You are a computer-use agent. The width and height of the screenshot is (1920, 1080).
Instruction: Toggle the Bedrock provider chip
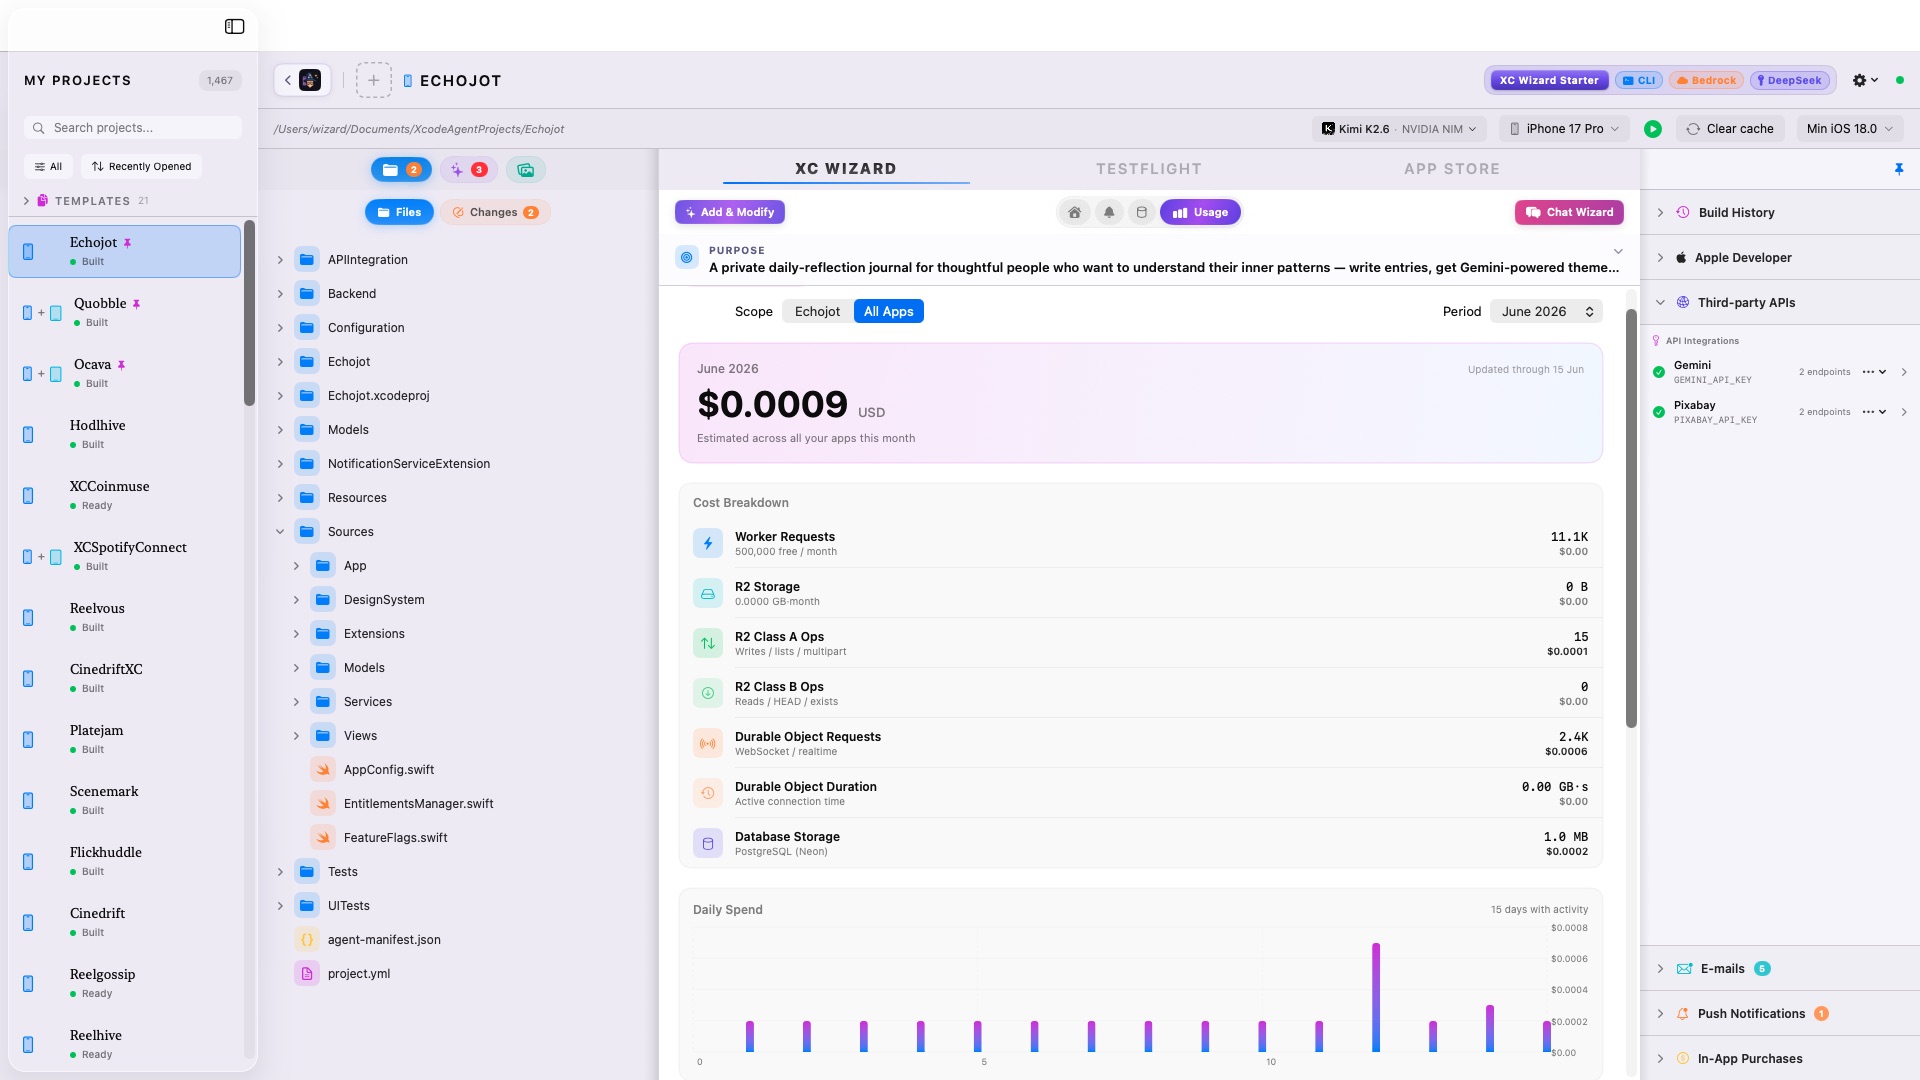pos(1706,80)
